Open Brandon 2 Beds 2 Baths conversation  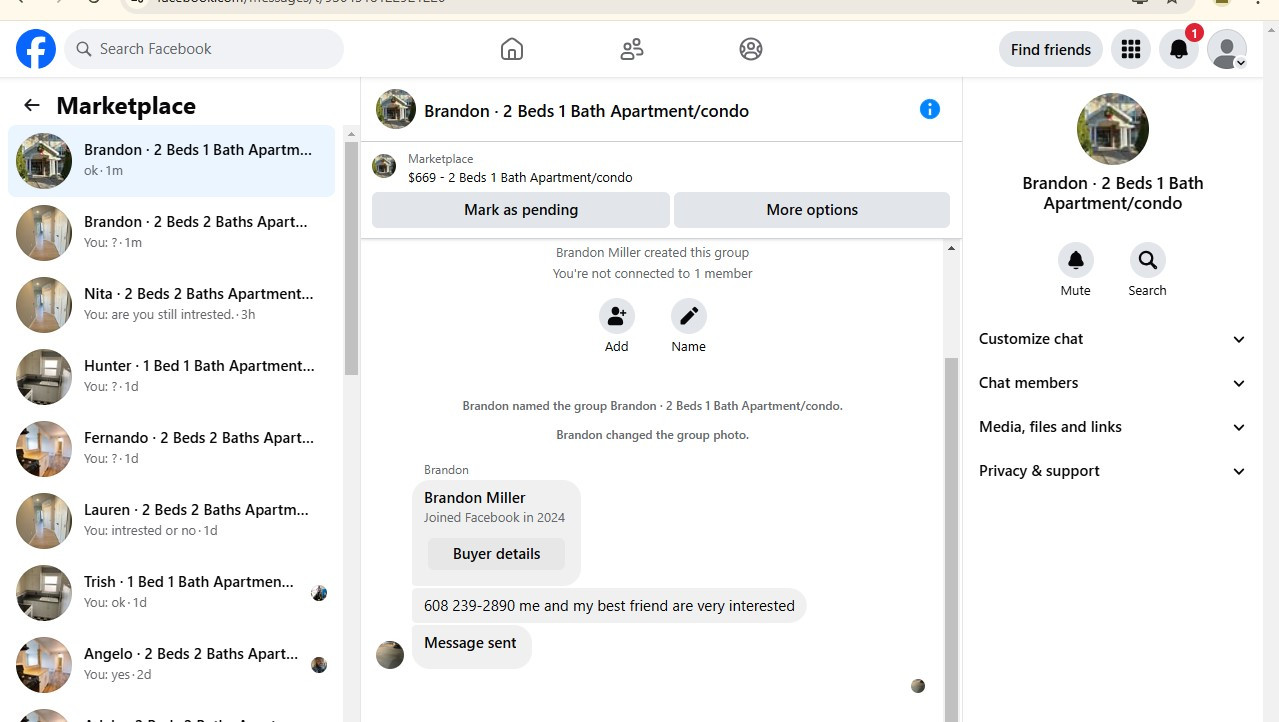point(172,233)
